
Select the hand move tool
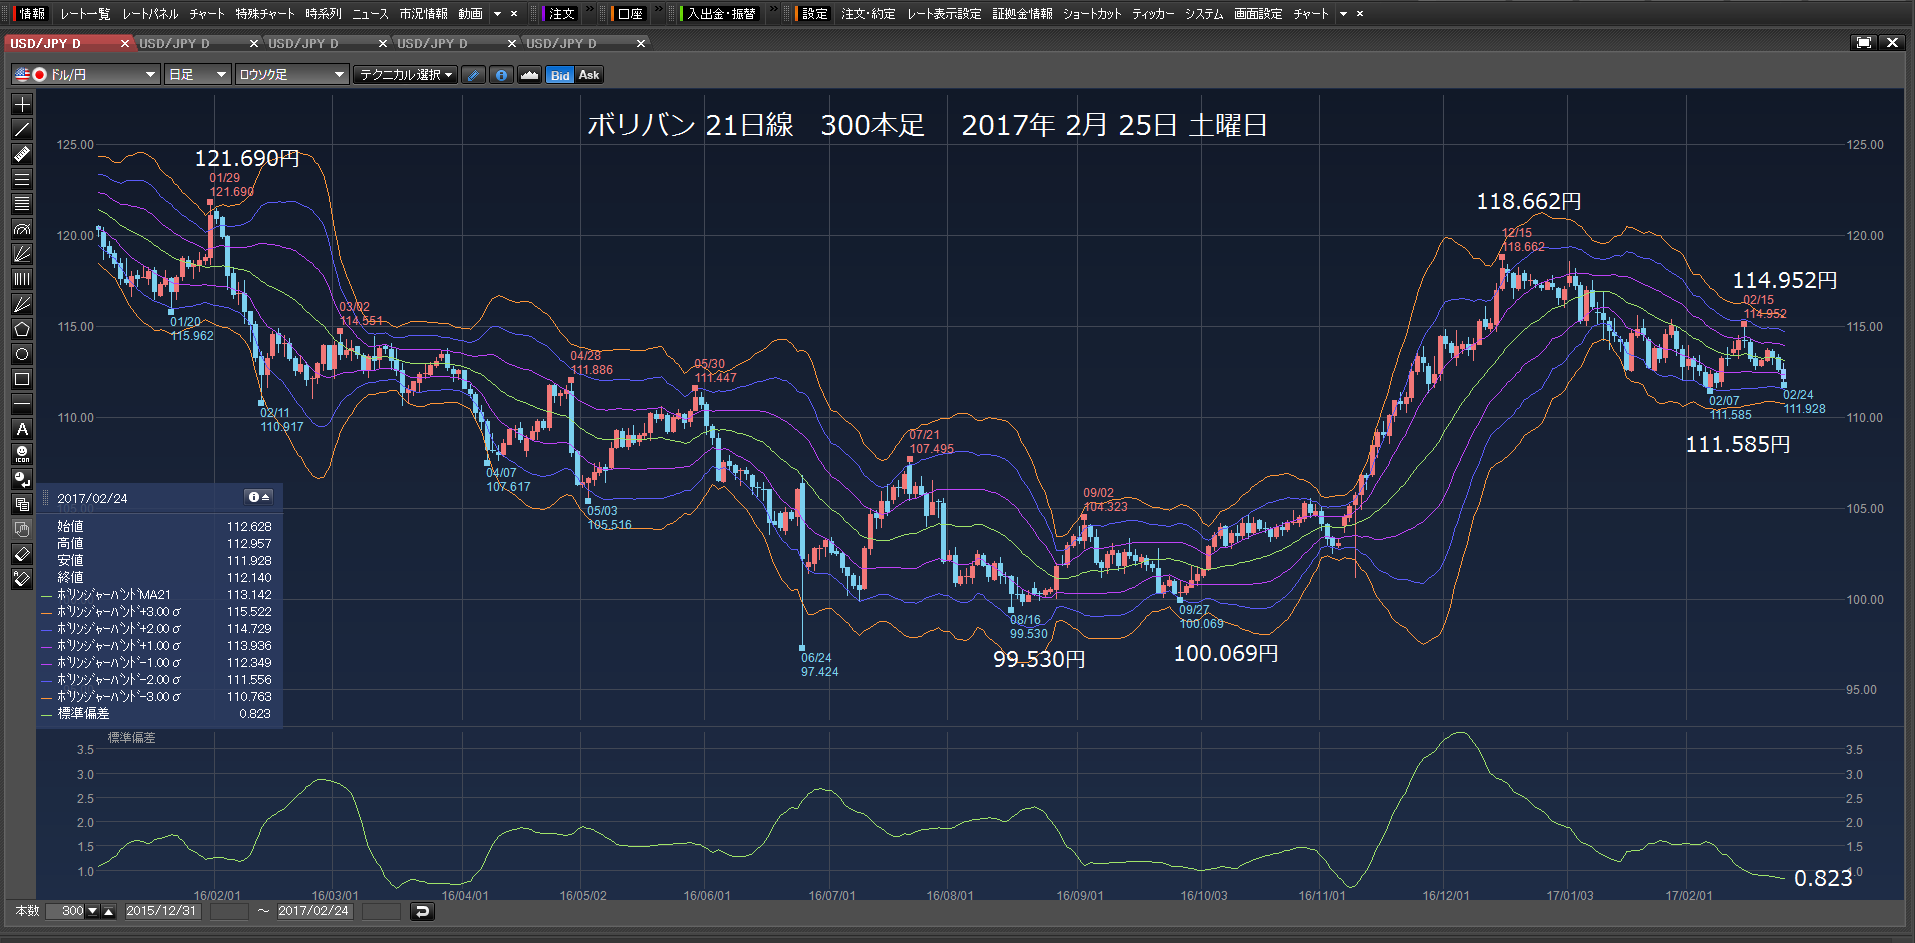click(x=22, y=529)
